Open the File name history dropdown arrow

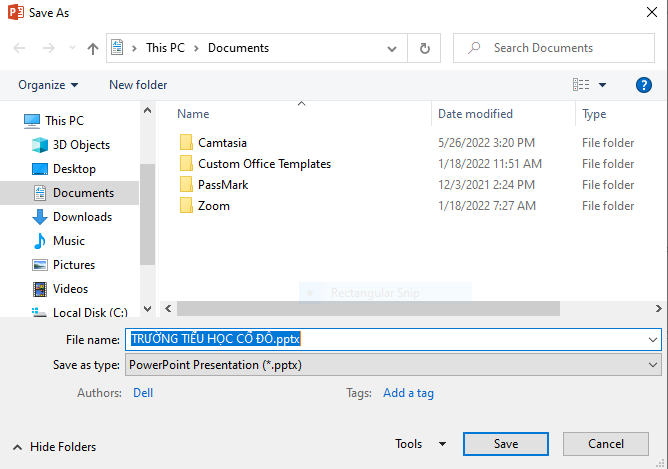[653, 340]
